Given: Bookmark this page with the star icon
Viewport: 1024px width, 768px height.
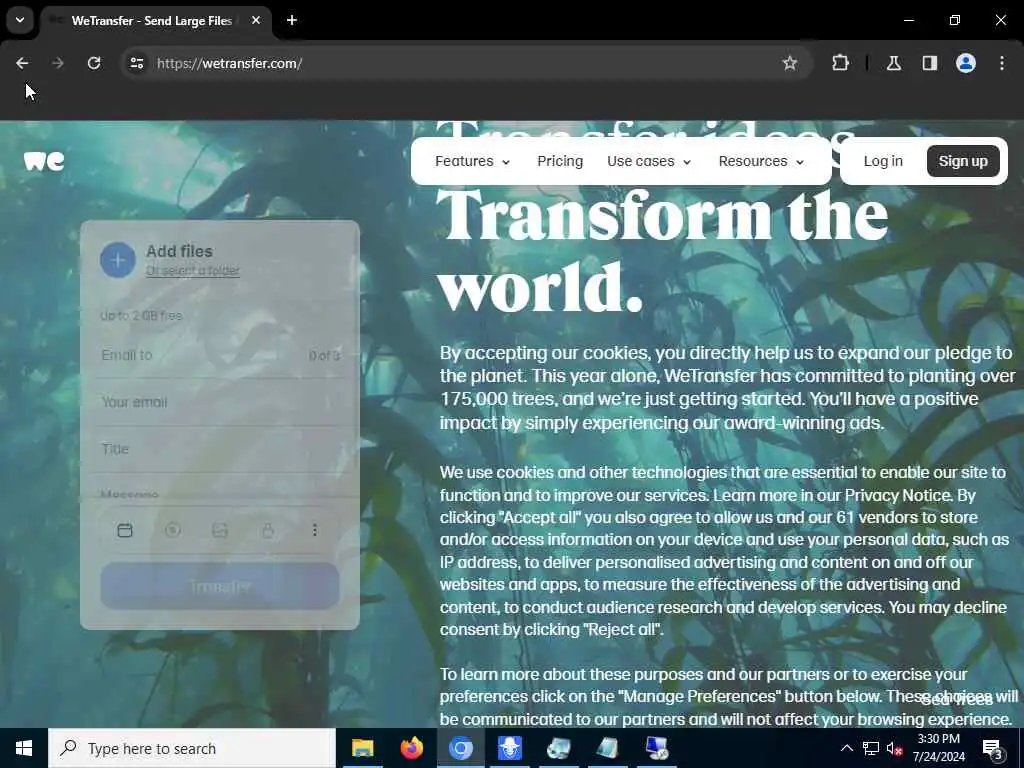Looking at the screenshot, I should (x=790, y=63).
